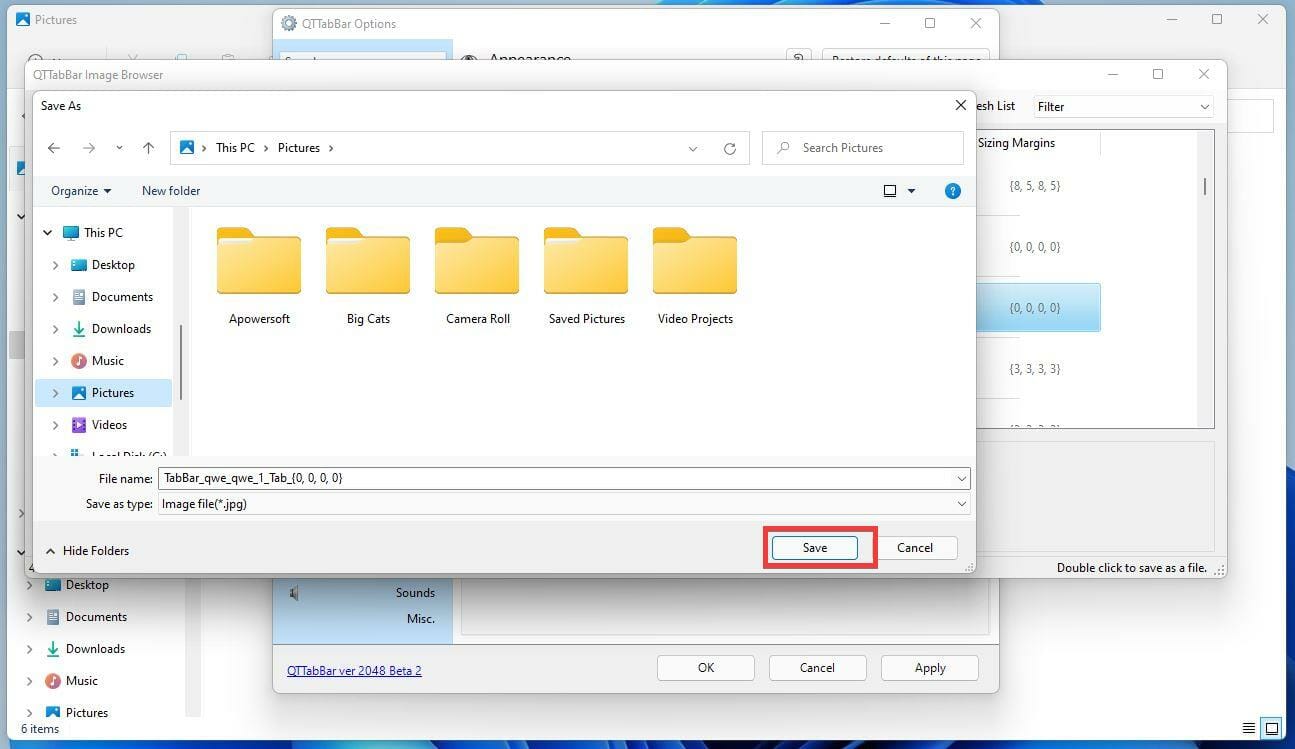The height and width of the screenshot is (749, 1295).
Task: Collapse the This PC tree node
Action: [x=47, y=233]
